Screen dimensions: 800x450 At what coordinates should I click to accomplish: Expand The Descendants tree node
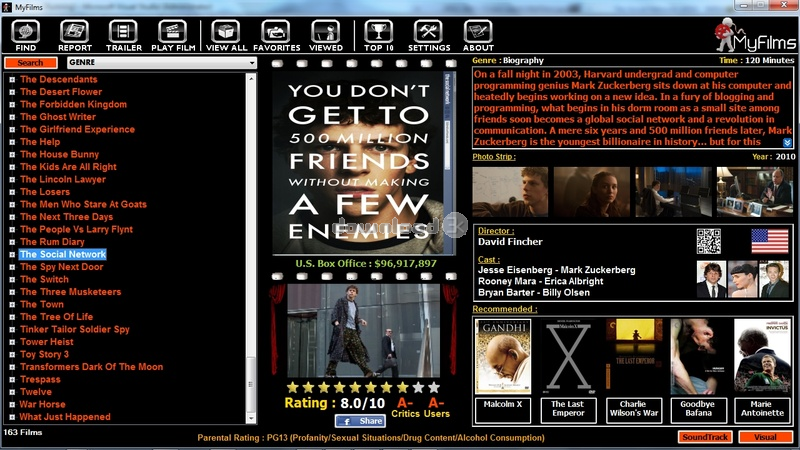(x=12, y=80)
